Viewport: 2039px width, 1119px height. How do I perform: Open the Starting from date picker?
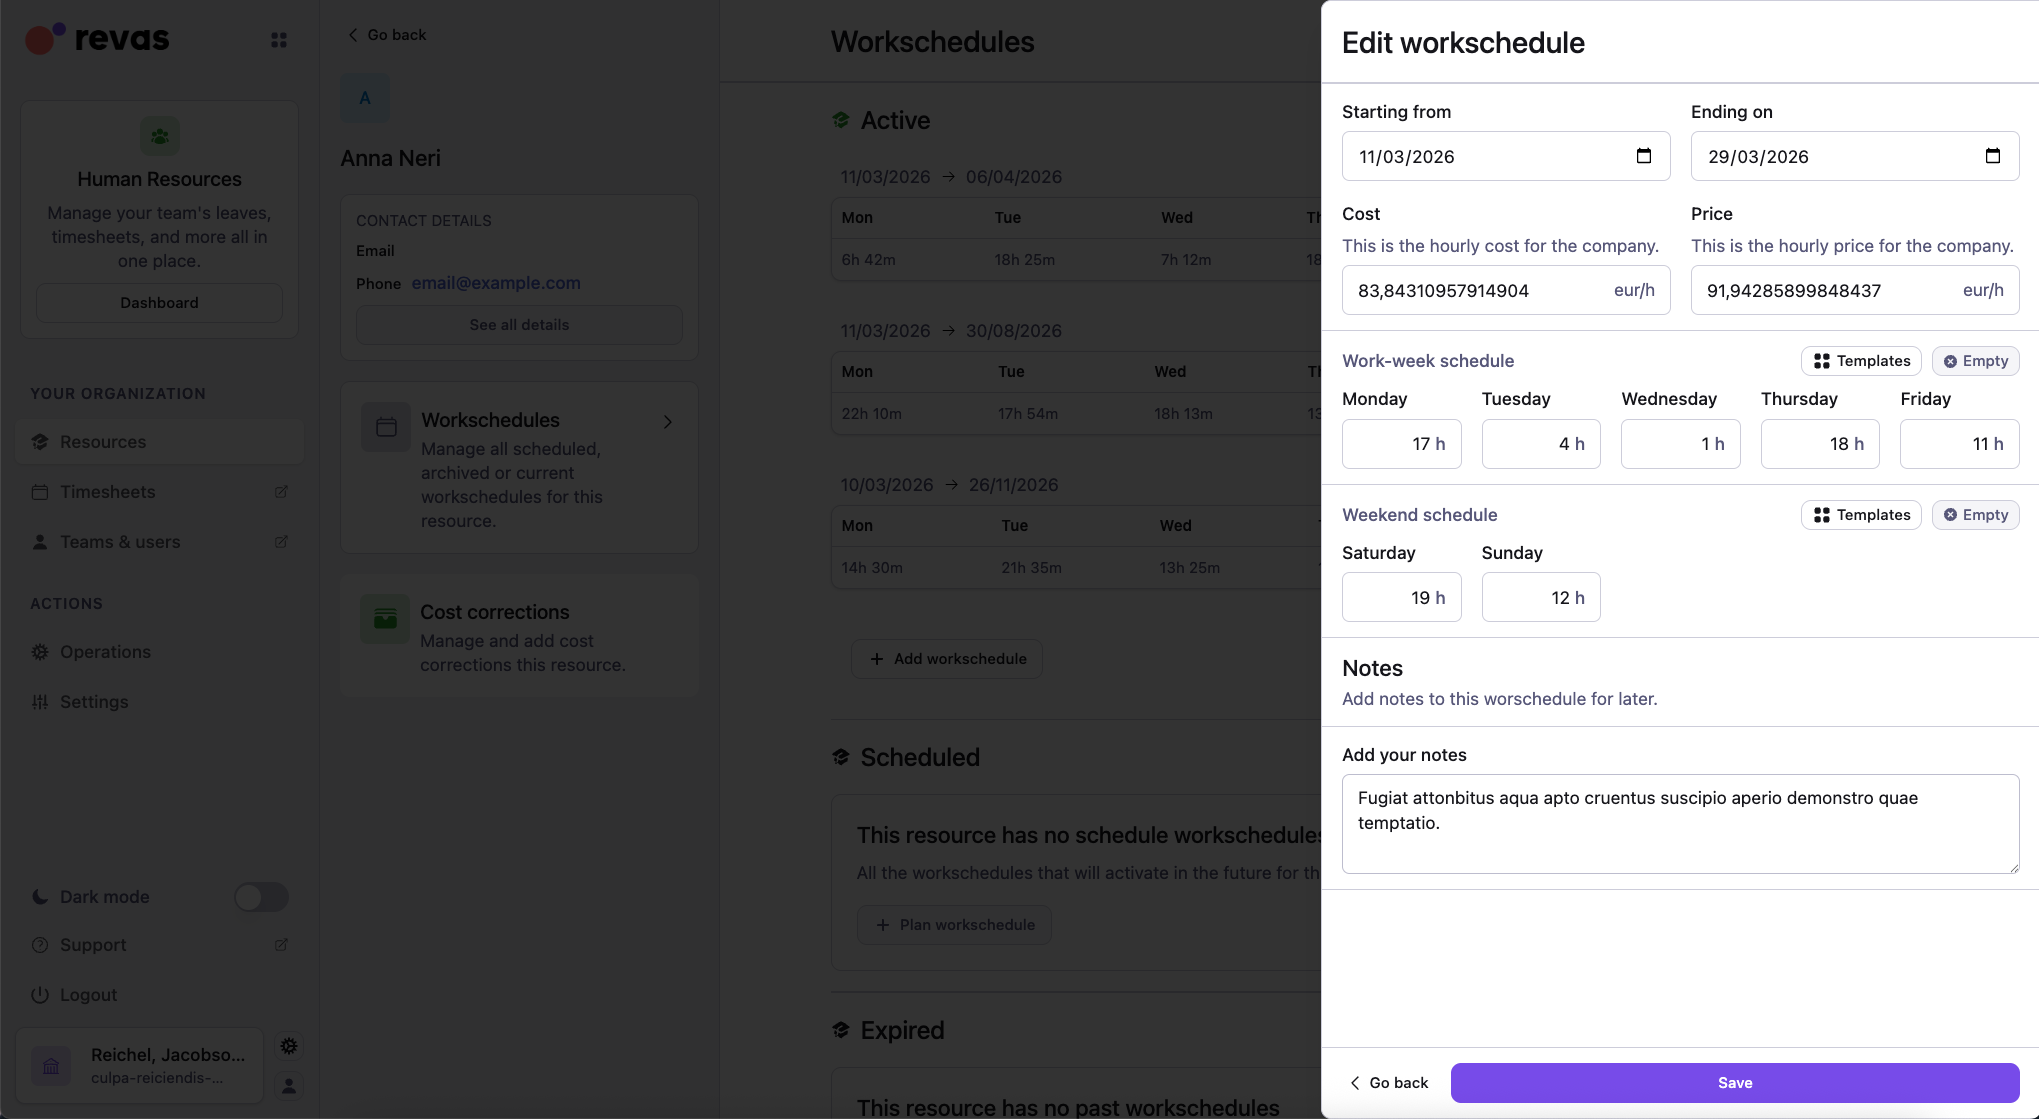[1643, 156]
